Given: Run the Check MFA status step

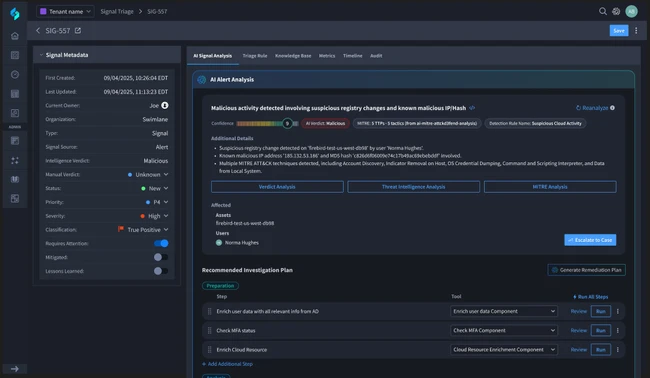Looking at the screenshot, I should [x=601, y=330].
